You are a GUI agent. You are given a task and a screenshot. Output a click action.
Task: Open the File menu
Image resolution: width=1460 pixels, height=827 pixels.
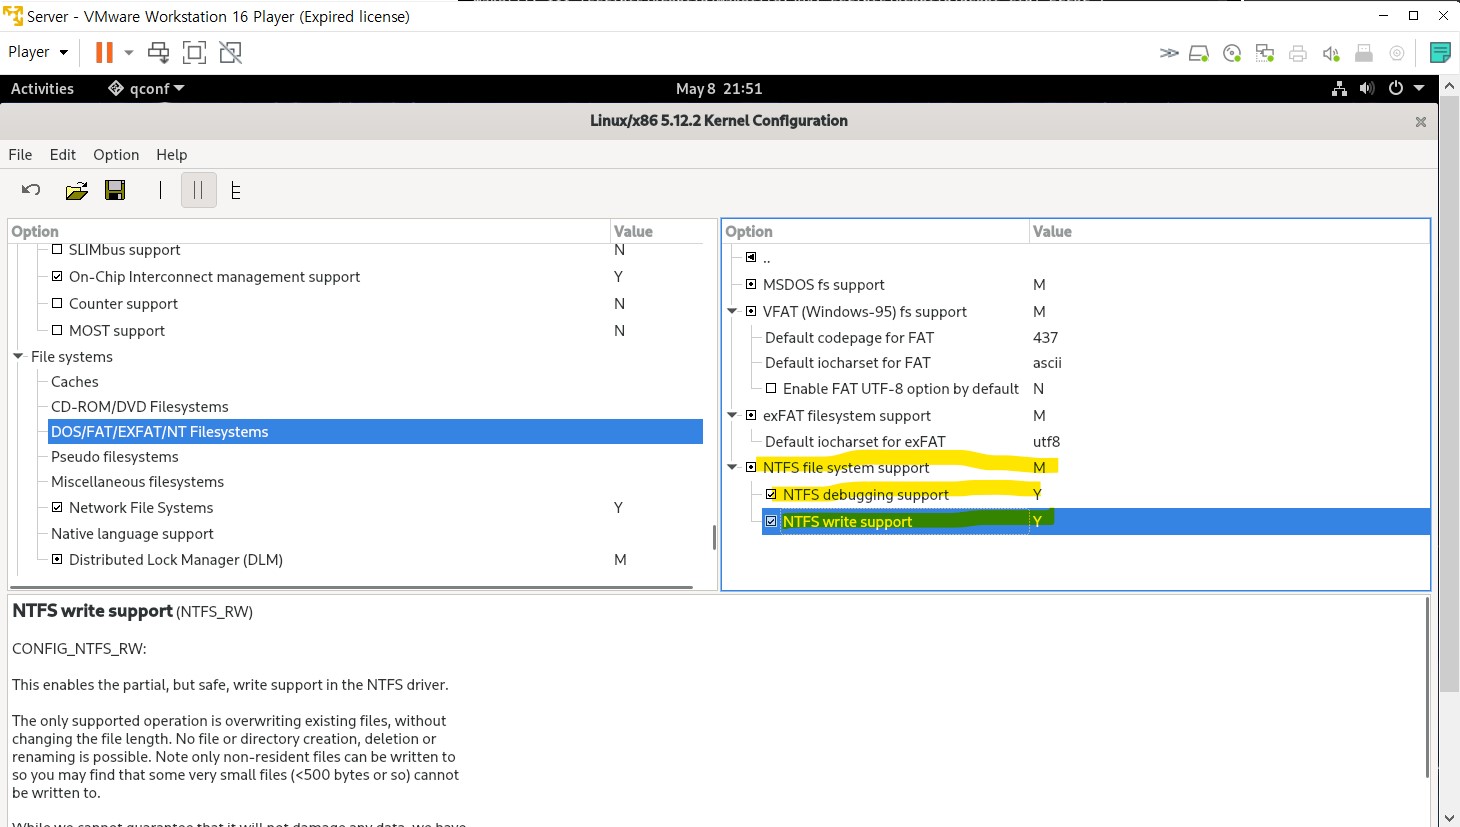[20, 154]
